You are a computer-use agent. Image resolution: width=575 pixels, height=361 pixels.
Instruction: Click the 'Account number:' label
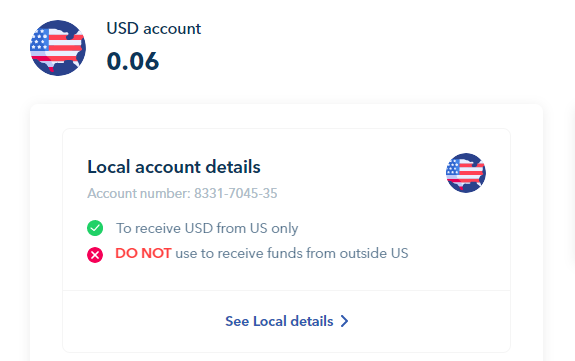[x=139, y=193]
